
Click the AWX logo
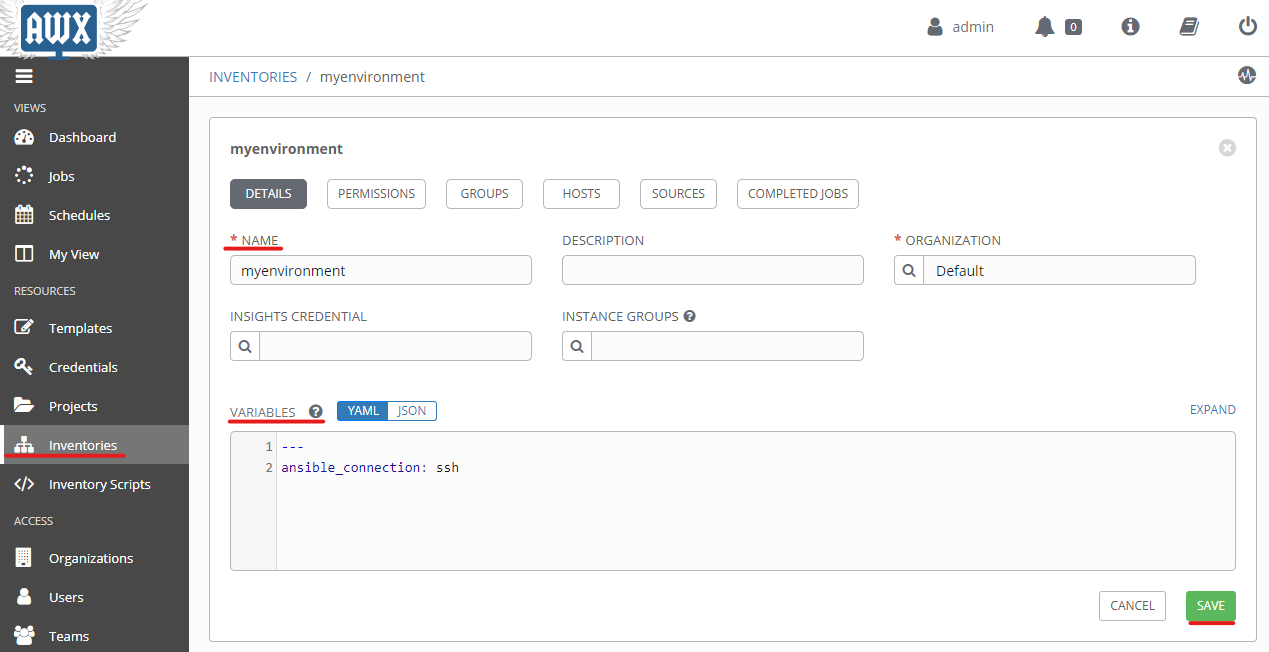coord(59,28)
